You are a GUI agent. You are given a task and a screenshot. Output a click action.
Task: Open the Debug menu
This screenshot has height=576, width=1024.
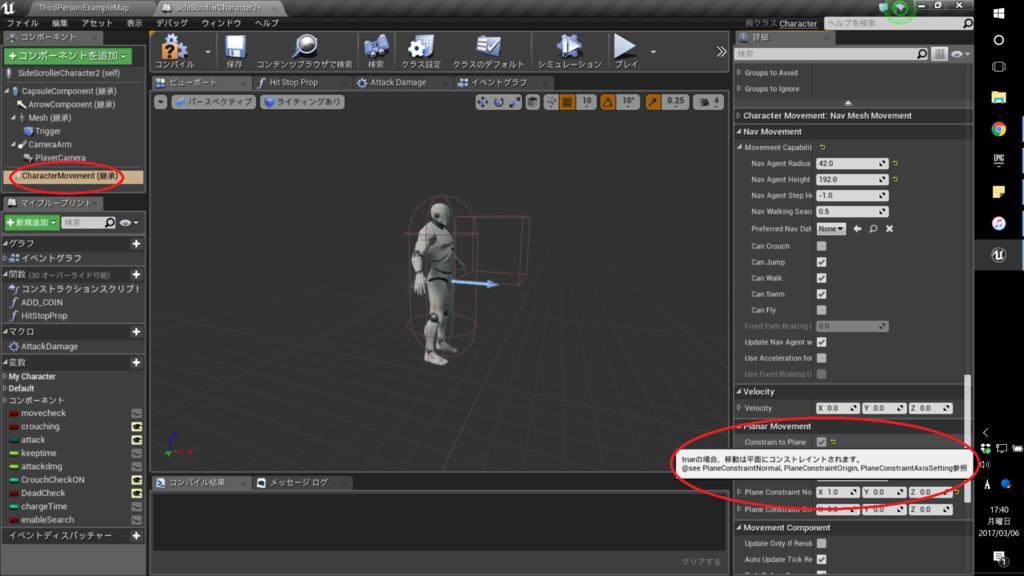[172, 23]
